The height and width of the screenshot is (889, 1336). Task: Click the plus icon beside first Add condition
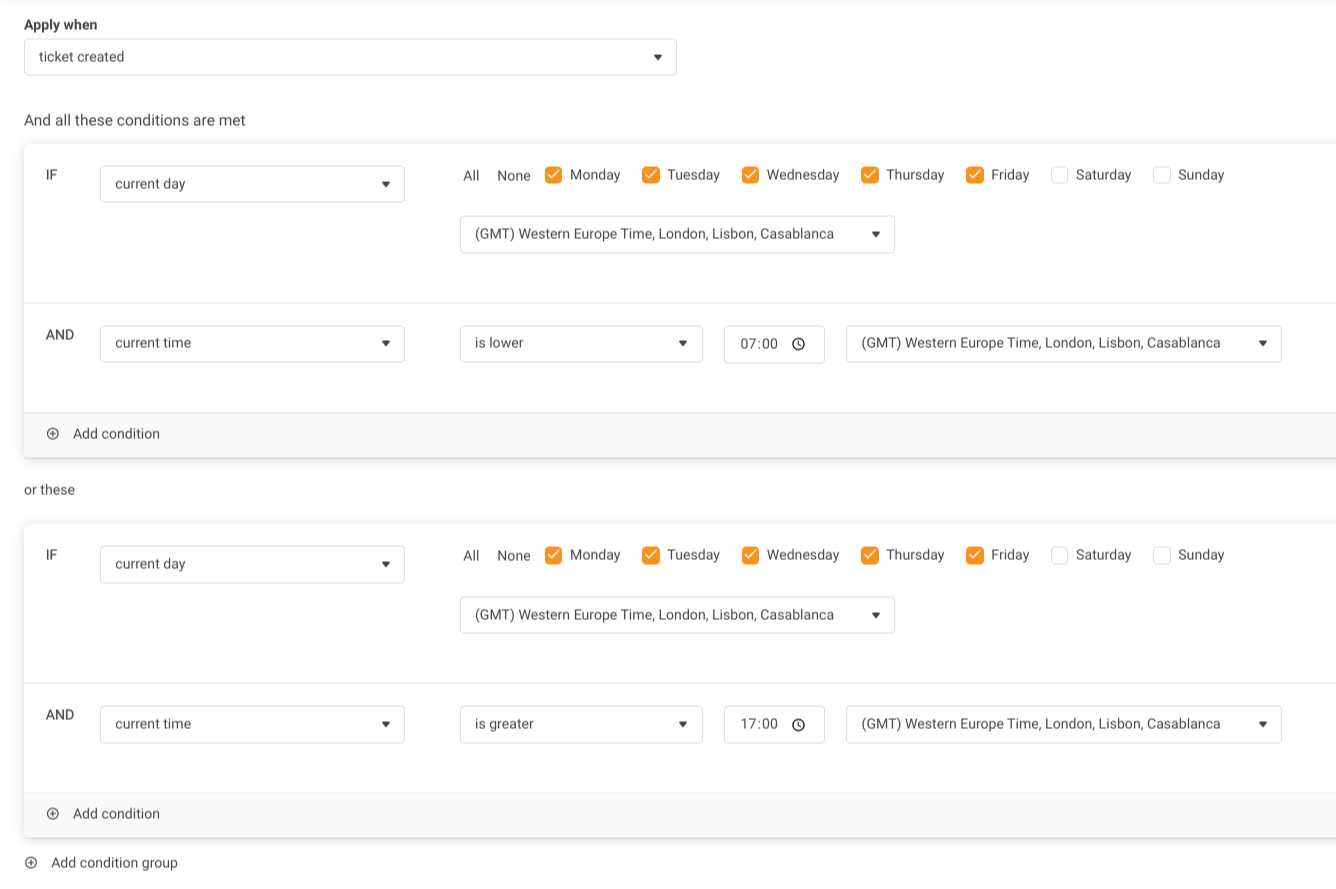tap(53, 434)
